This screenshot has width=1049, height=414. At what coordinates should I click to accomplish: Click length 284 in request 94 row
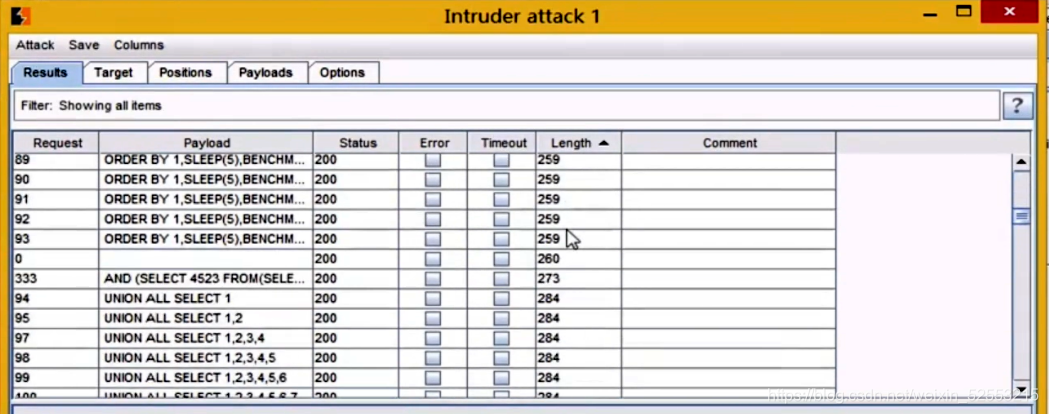(549, 298)
